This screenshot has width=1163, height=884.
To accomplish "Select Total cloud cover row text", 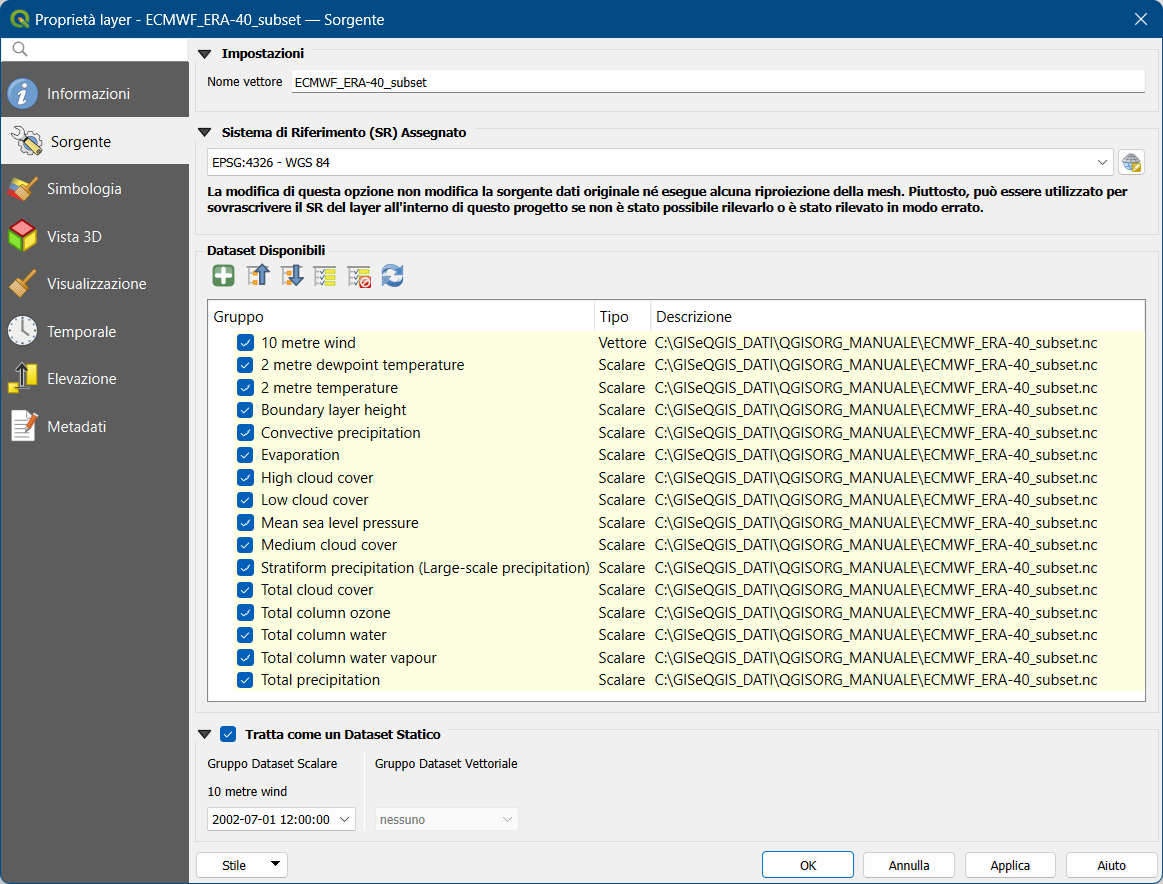I will [317, 590].
